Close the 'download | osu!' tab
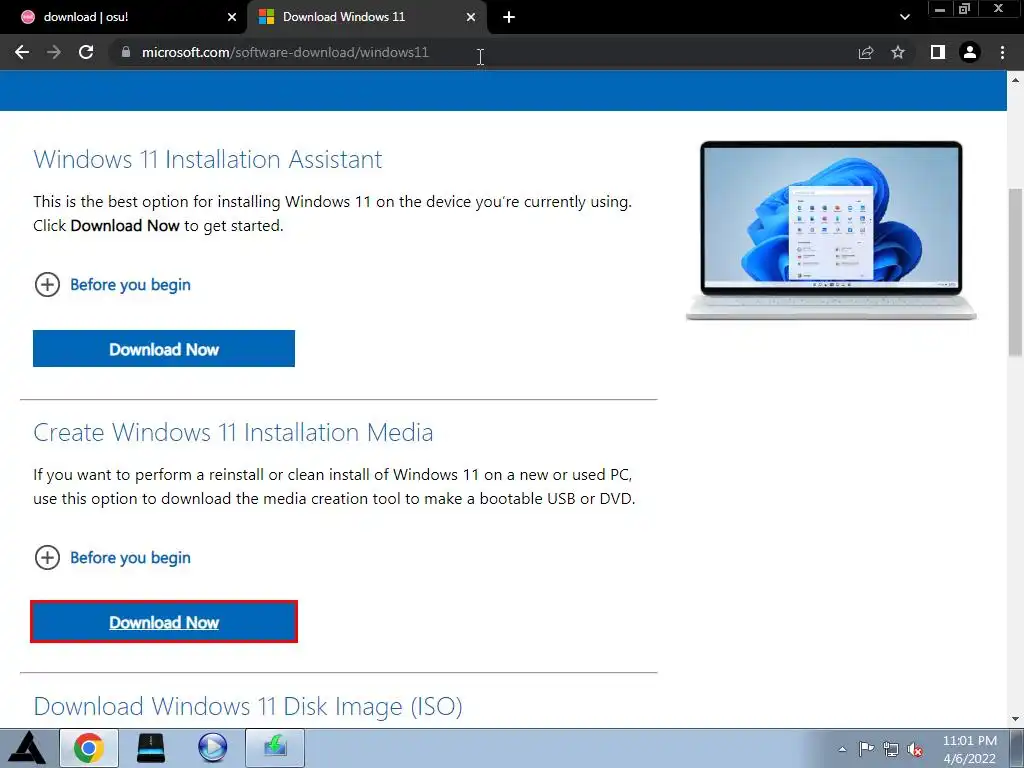 [x=232, y=17]
